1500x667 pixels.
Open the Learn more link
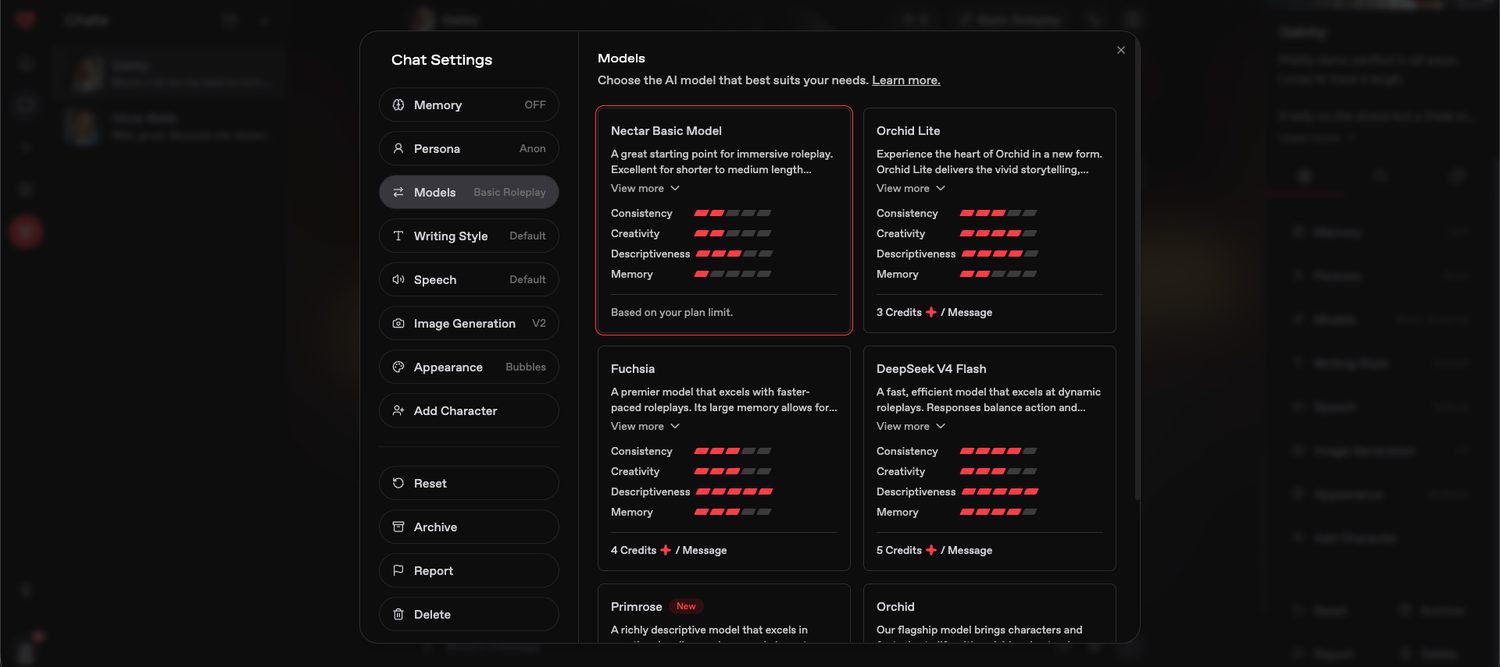906,80
